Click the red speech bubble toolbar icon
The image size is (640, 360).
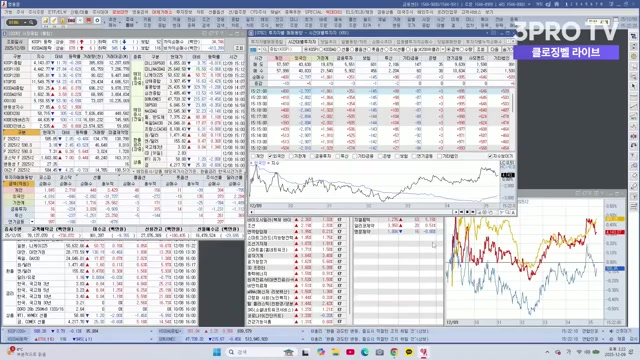[88, 21]
